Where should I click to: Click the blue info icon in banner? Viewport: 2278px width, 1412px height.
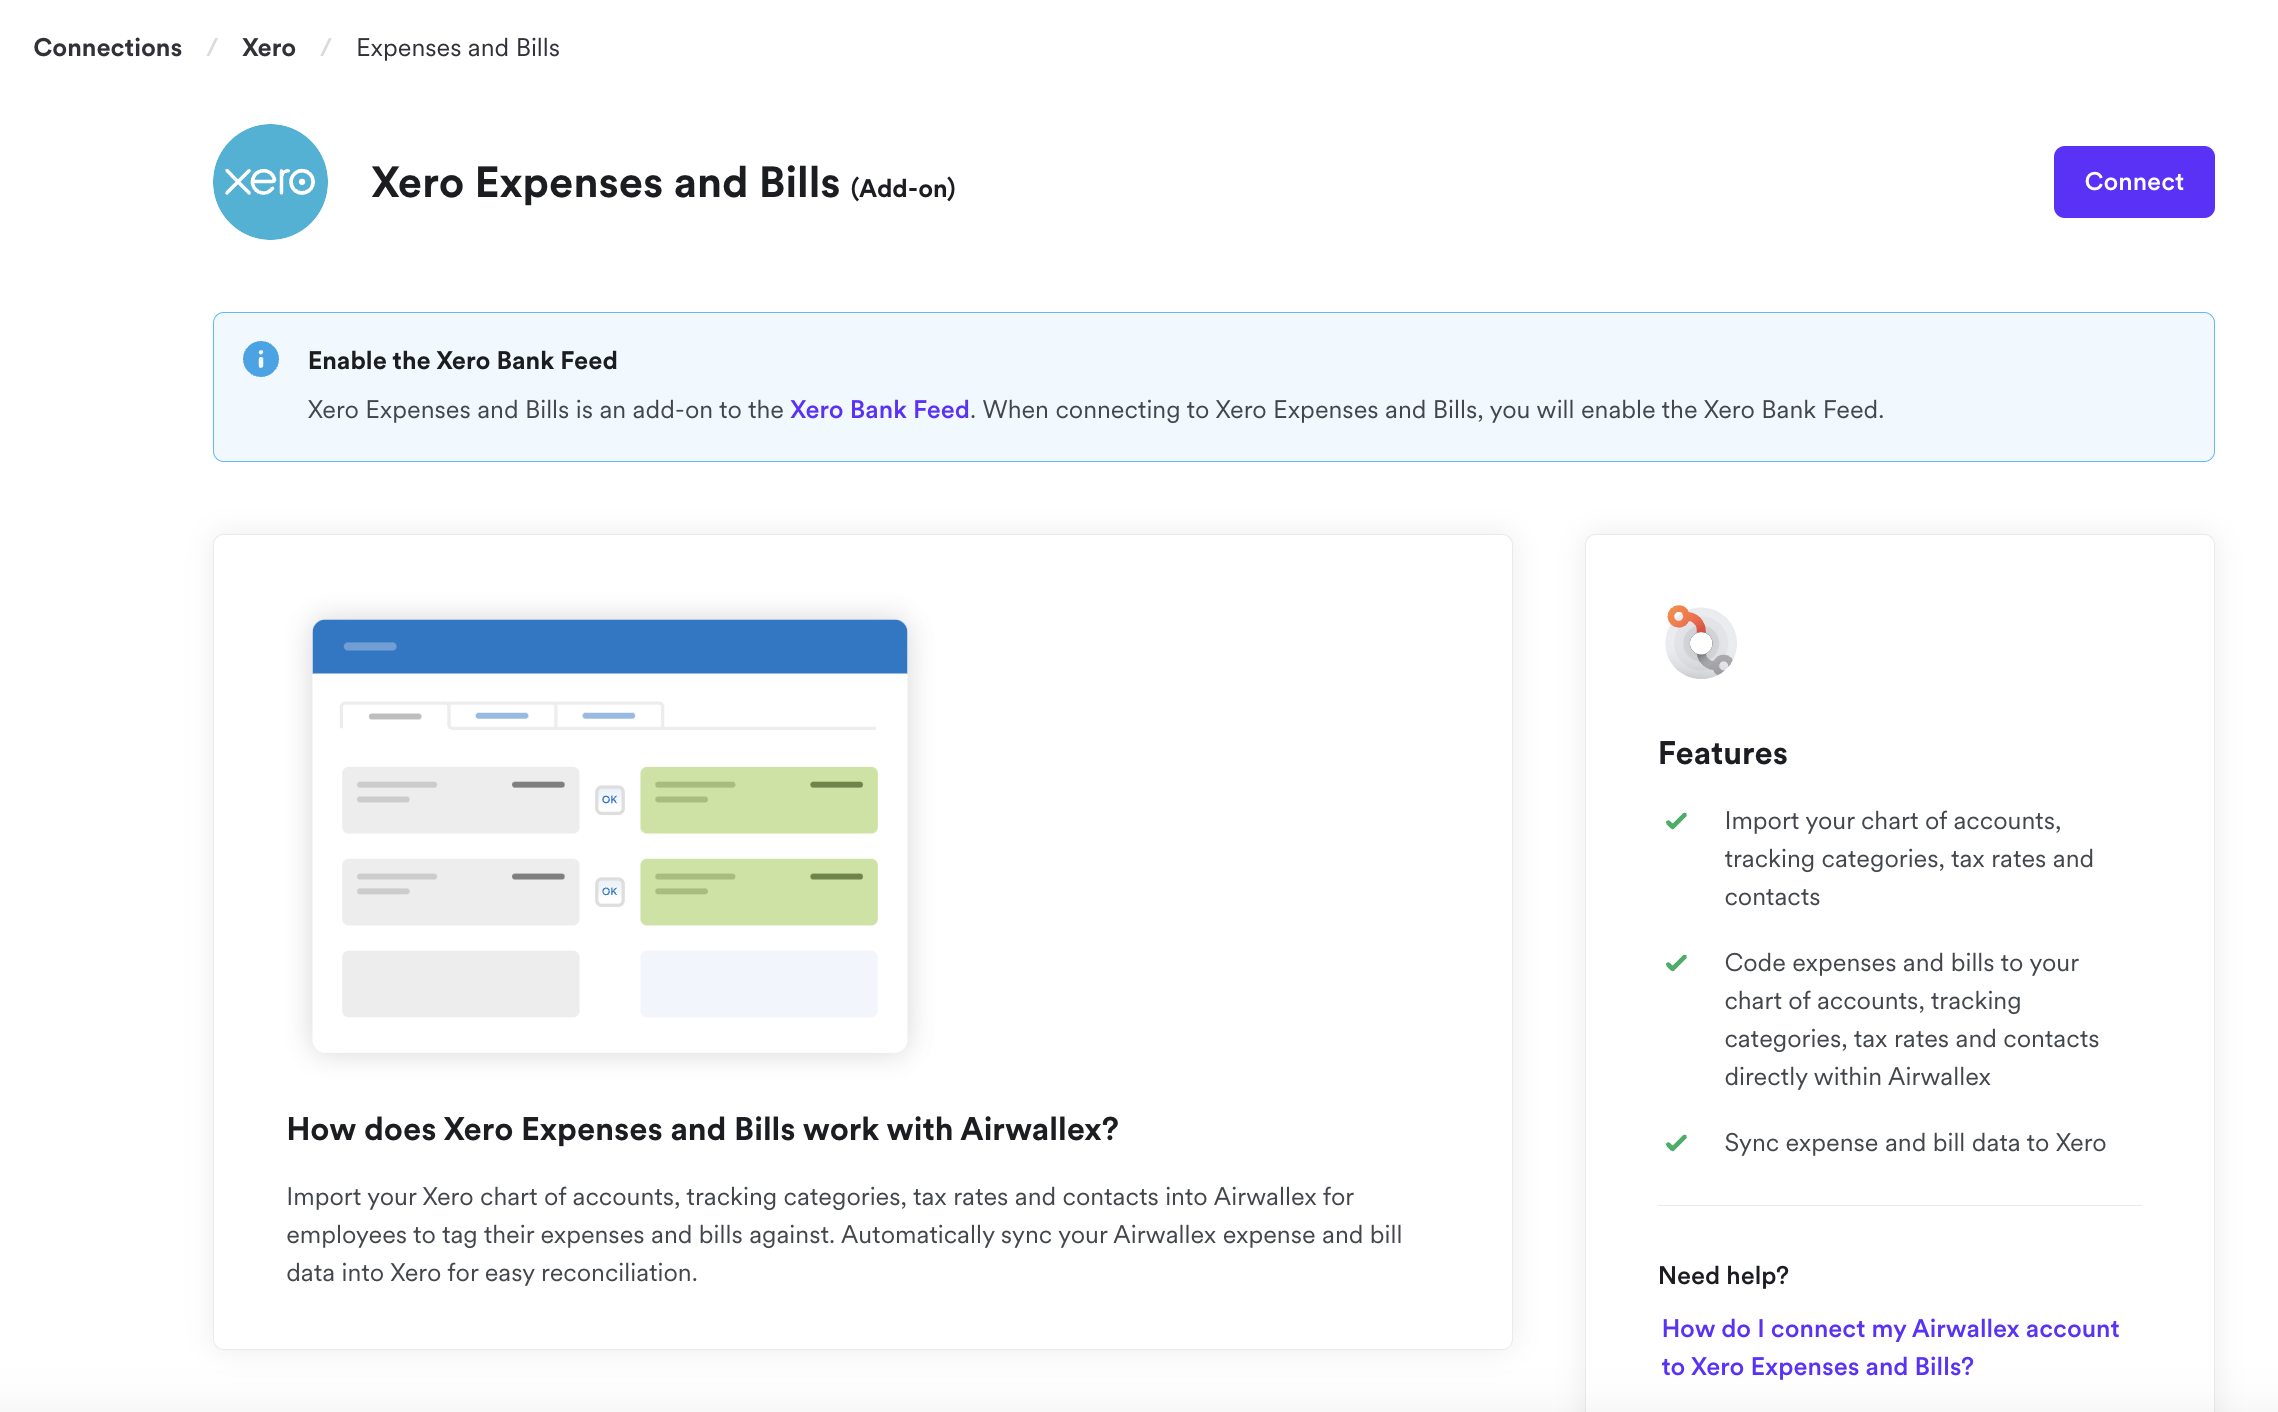click(x=261, y=359)
